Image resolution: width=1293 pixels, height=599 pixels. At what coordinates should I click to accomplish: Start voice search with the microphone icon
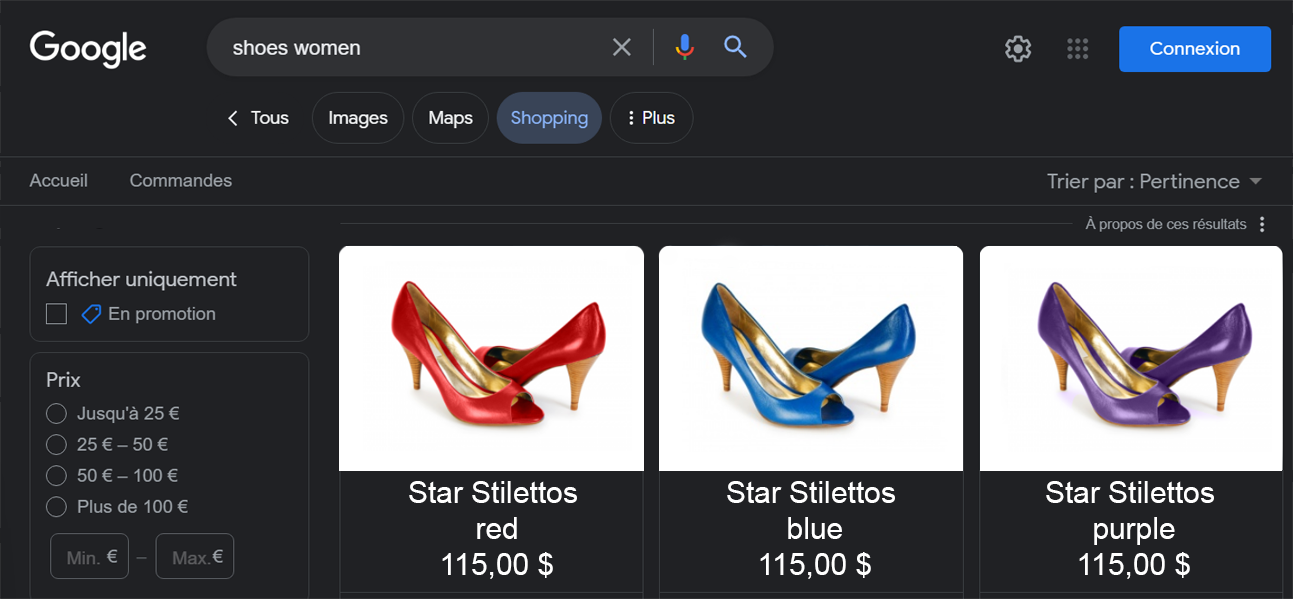pos(684,47)
